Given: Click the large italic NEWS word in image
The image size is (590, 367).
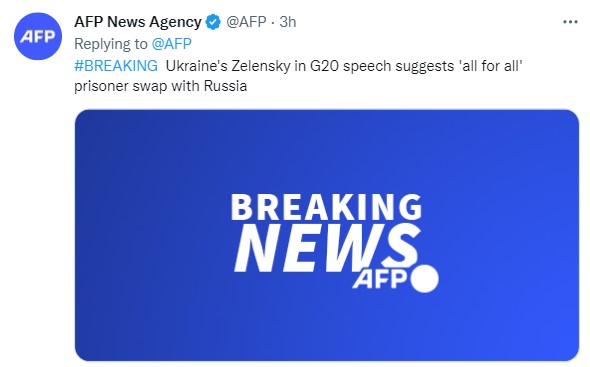Looking at the screenshot, I should [x=327, y=247].
